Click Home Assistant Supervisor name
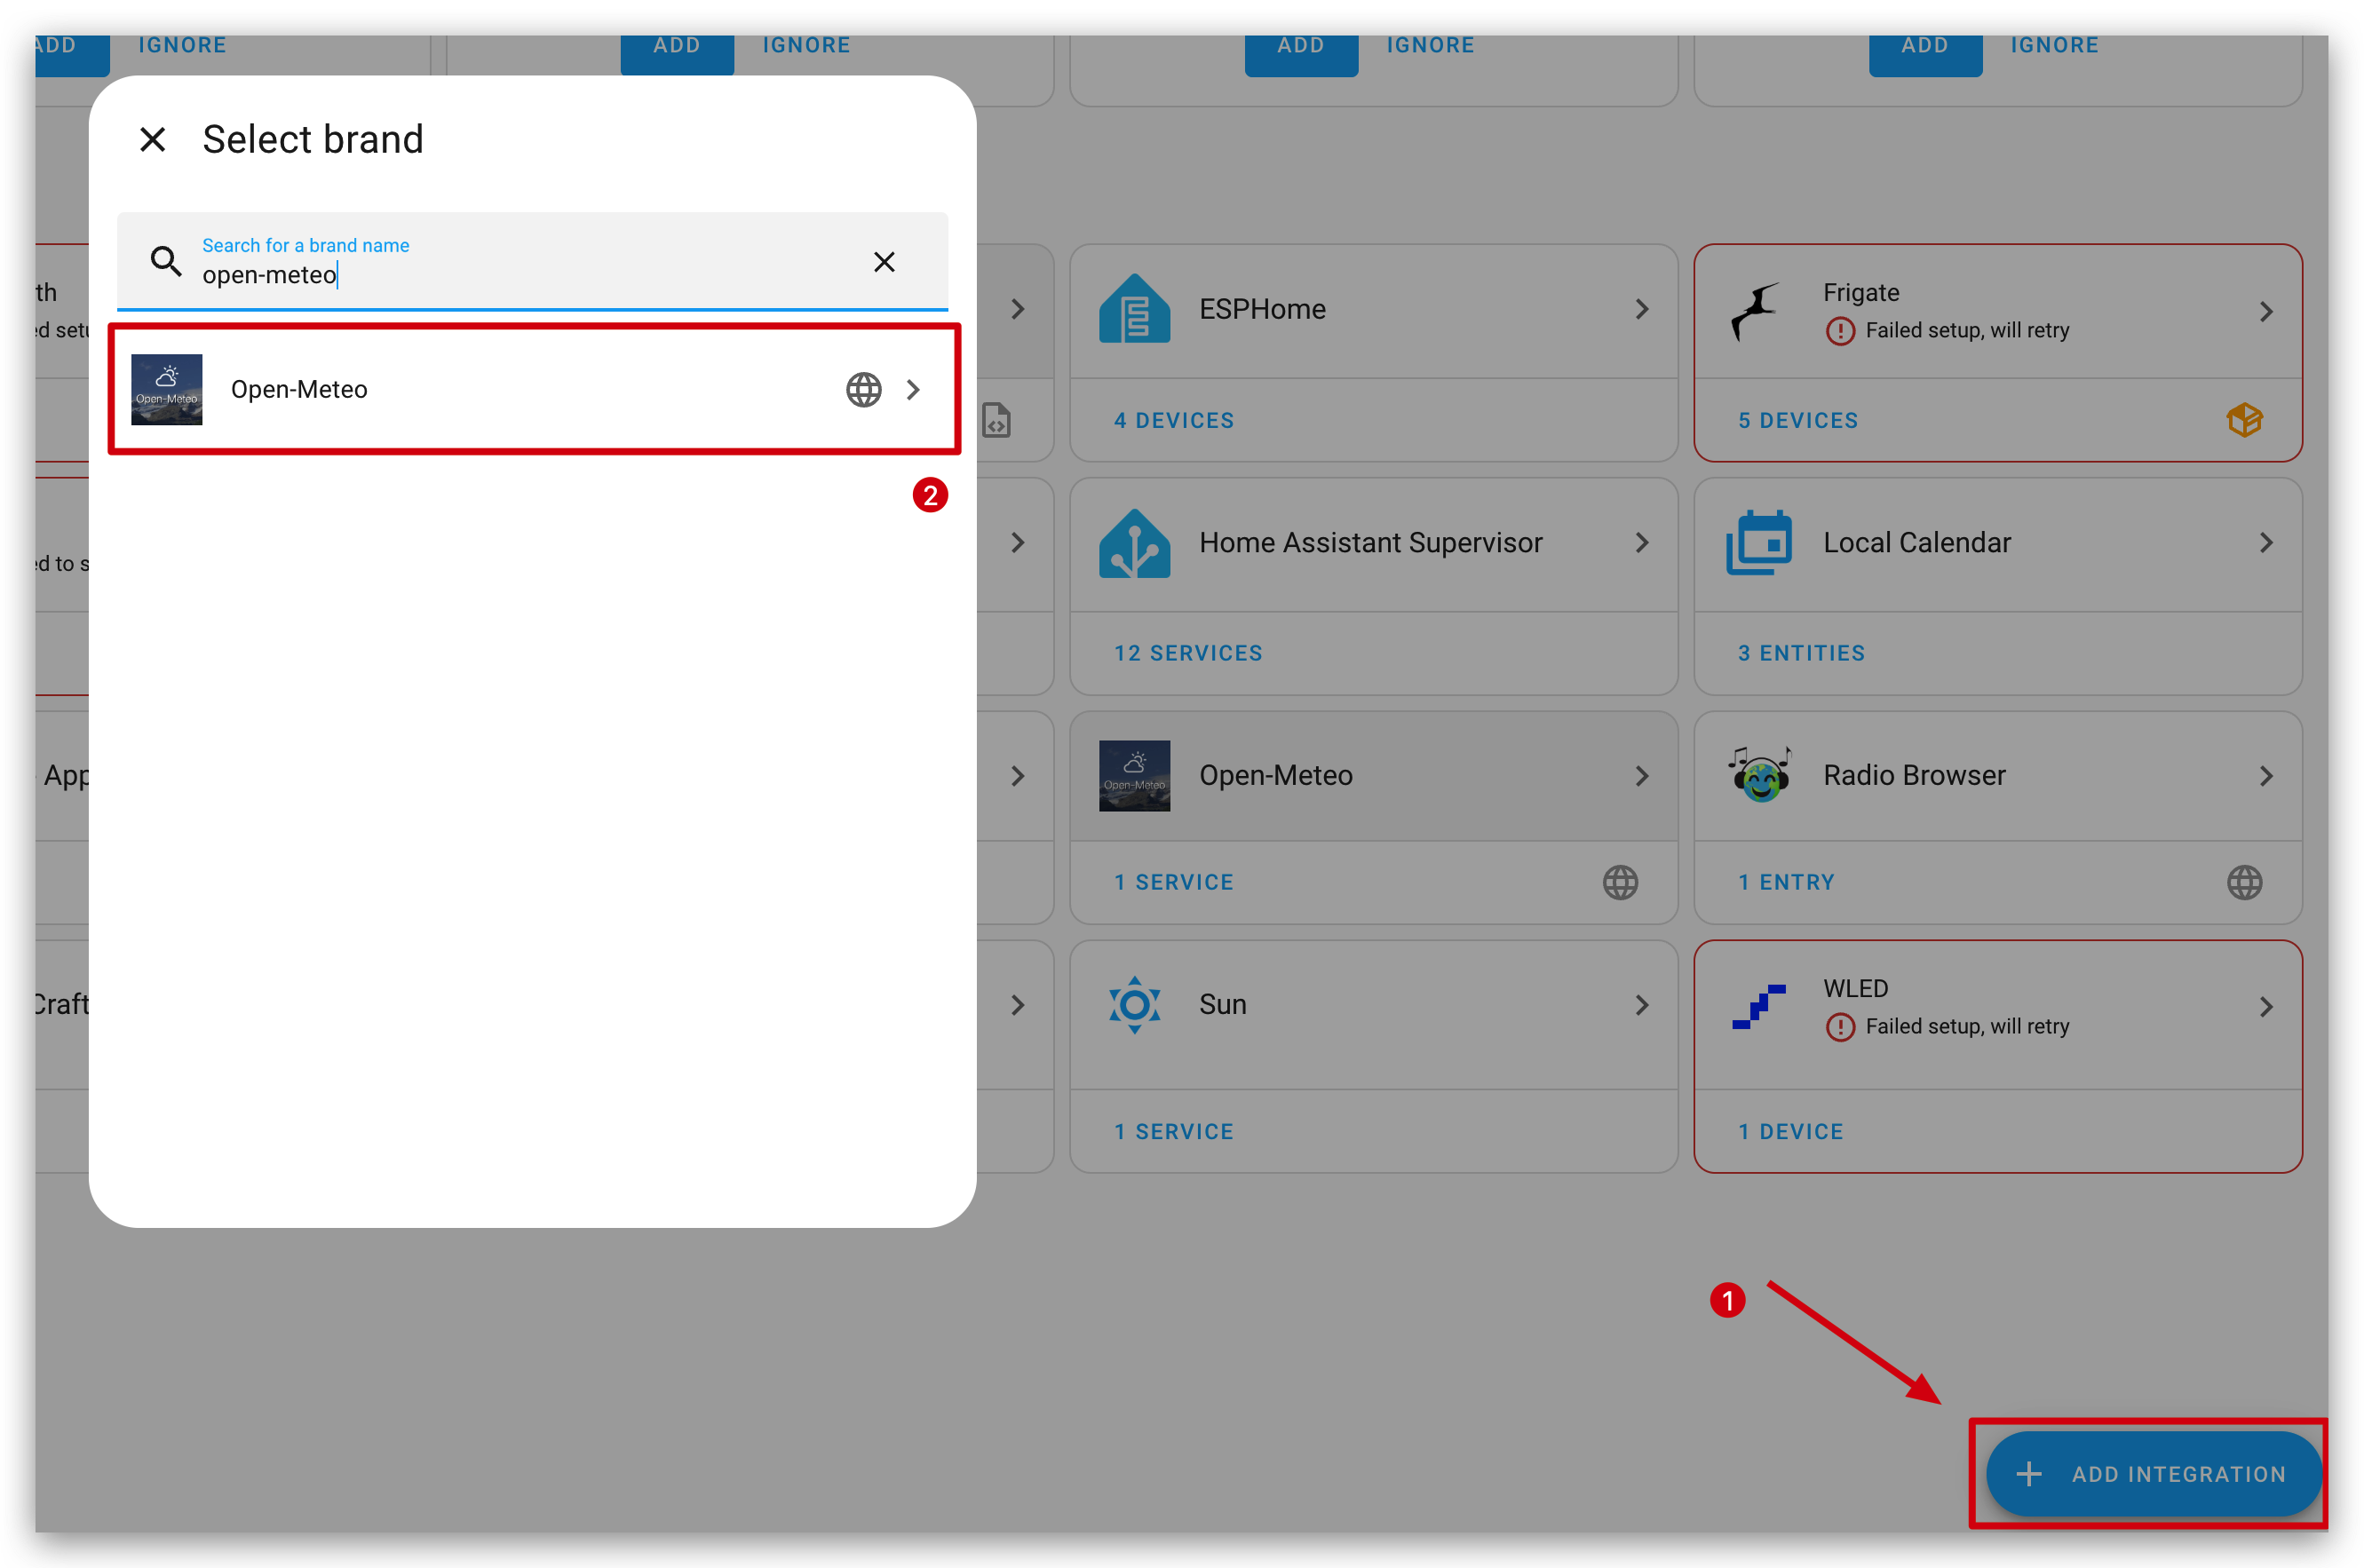 (1370, 542)
